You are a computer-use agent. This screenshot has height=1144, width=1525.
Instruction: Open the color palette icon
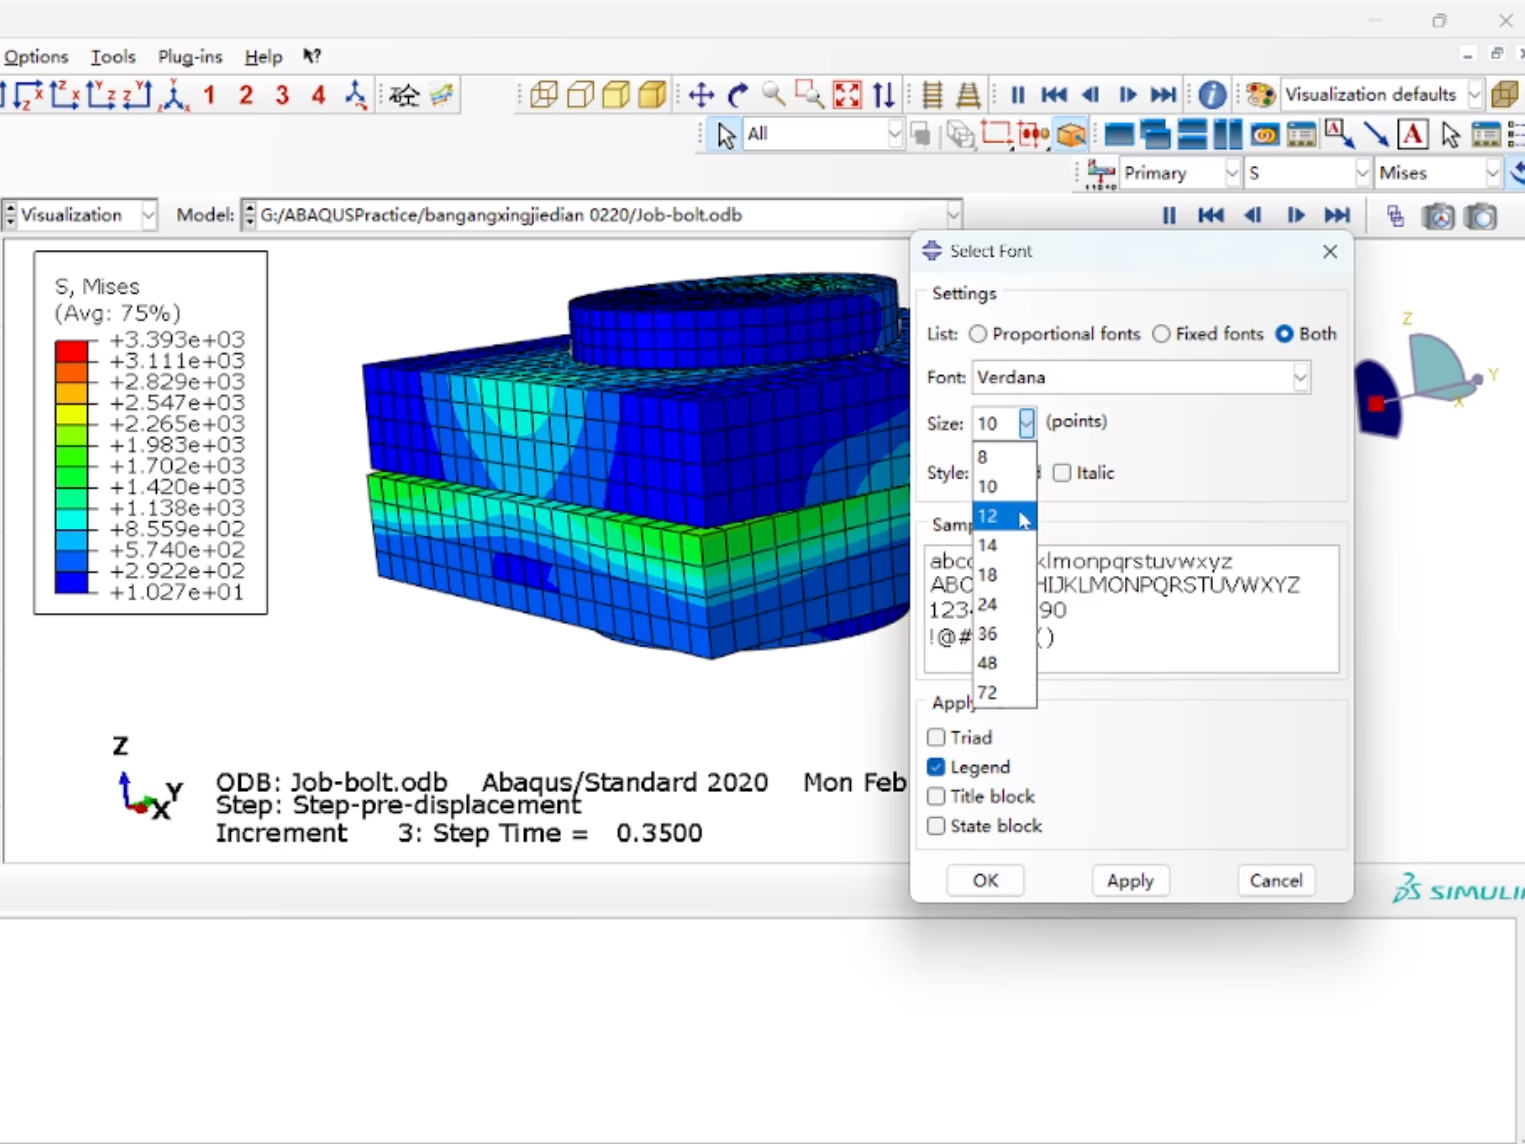click(1261, 95)
